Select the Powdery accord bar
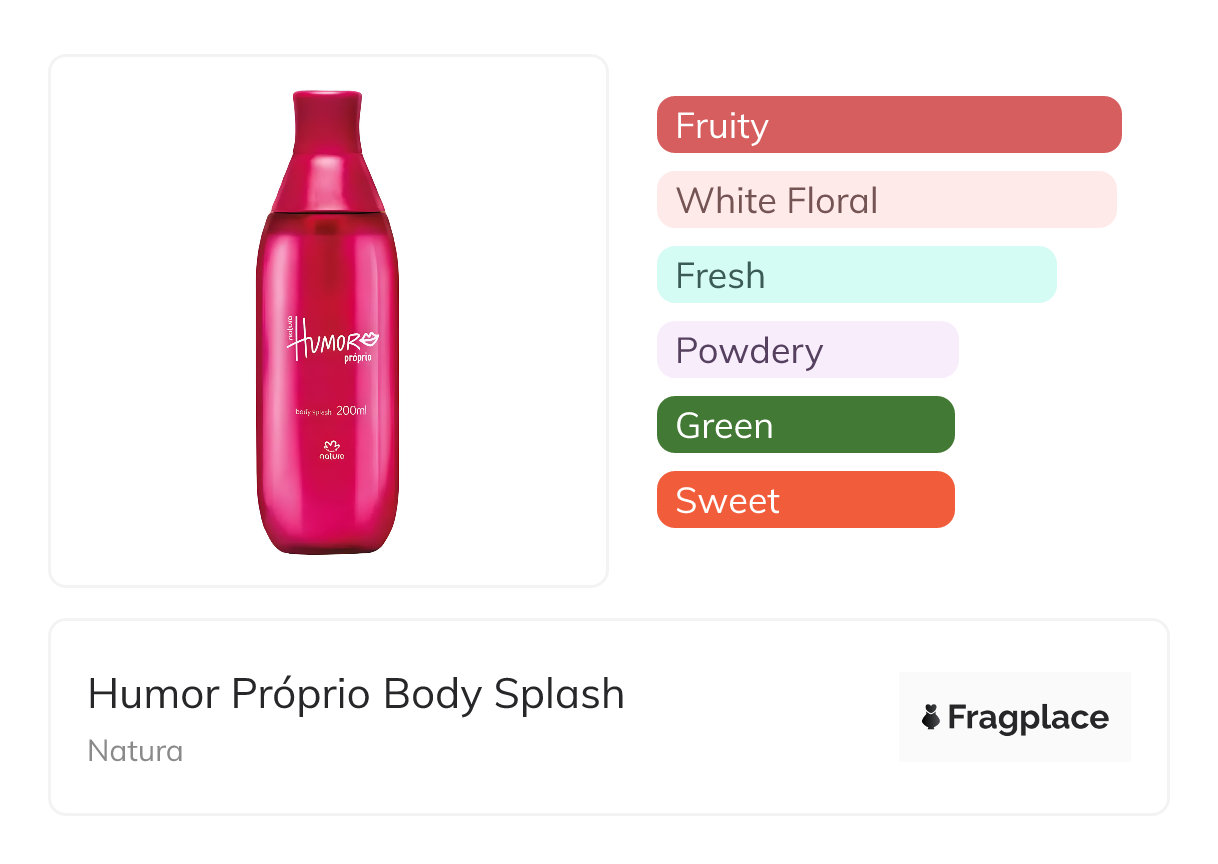 [807, 350]
